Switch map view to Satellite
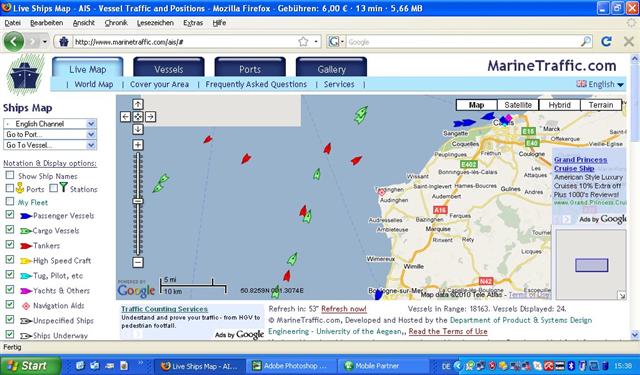Screen dimensions: 640x375 (518, 105)
